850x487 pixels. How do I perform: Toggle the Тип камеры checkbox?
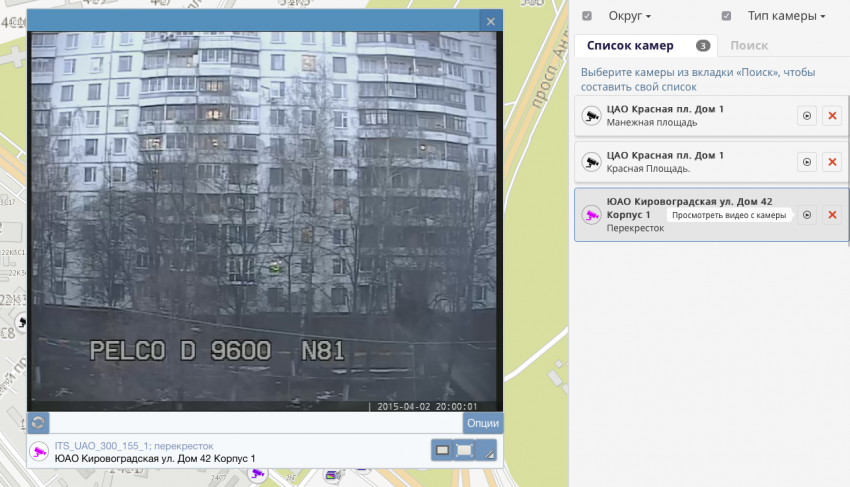[x=726, y=16]
